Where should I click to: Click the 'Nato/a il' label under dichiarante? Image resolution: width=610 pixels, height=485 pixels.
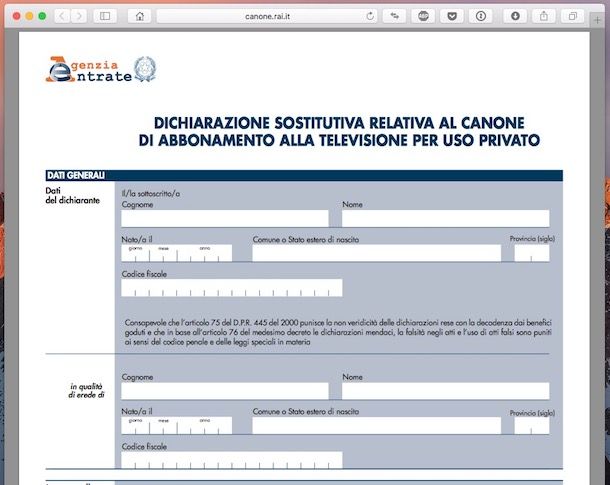137,239
